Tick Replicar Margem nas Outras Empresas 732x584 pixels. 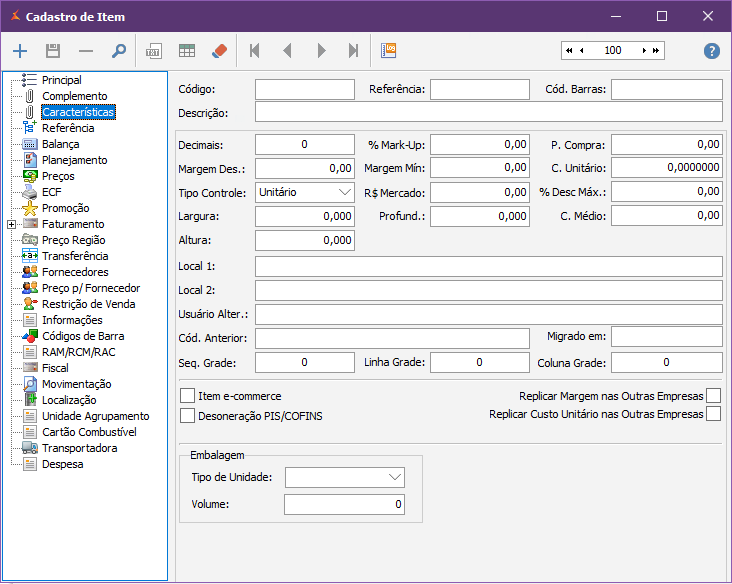point(713,396)
